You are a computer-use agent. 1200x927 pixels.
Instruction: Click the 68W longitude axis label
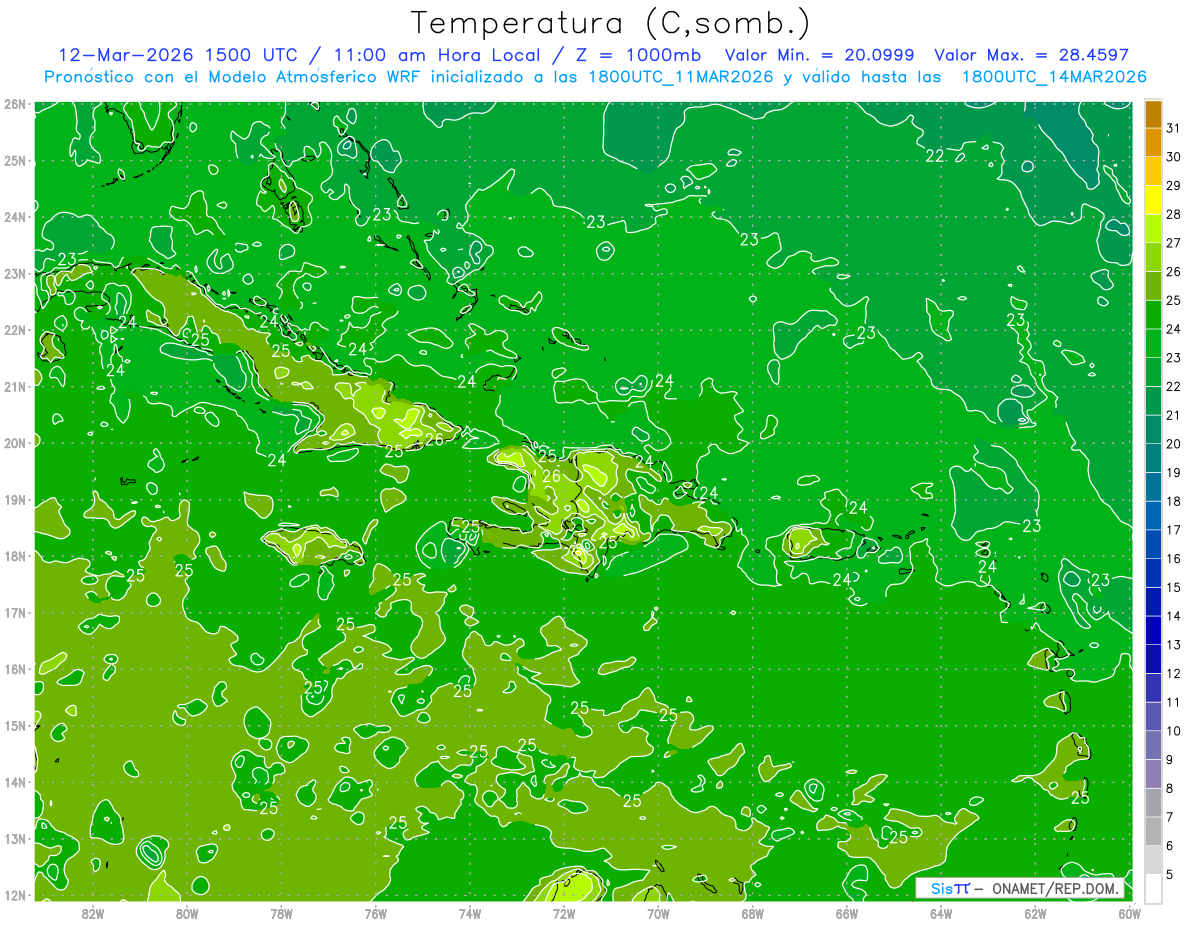tap(752, 913)
